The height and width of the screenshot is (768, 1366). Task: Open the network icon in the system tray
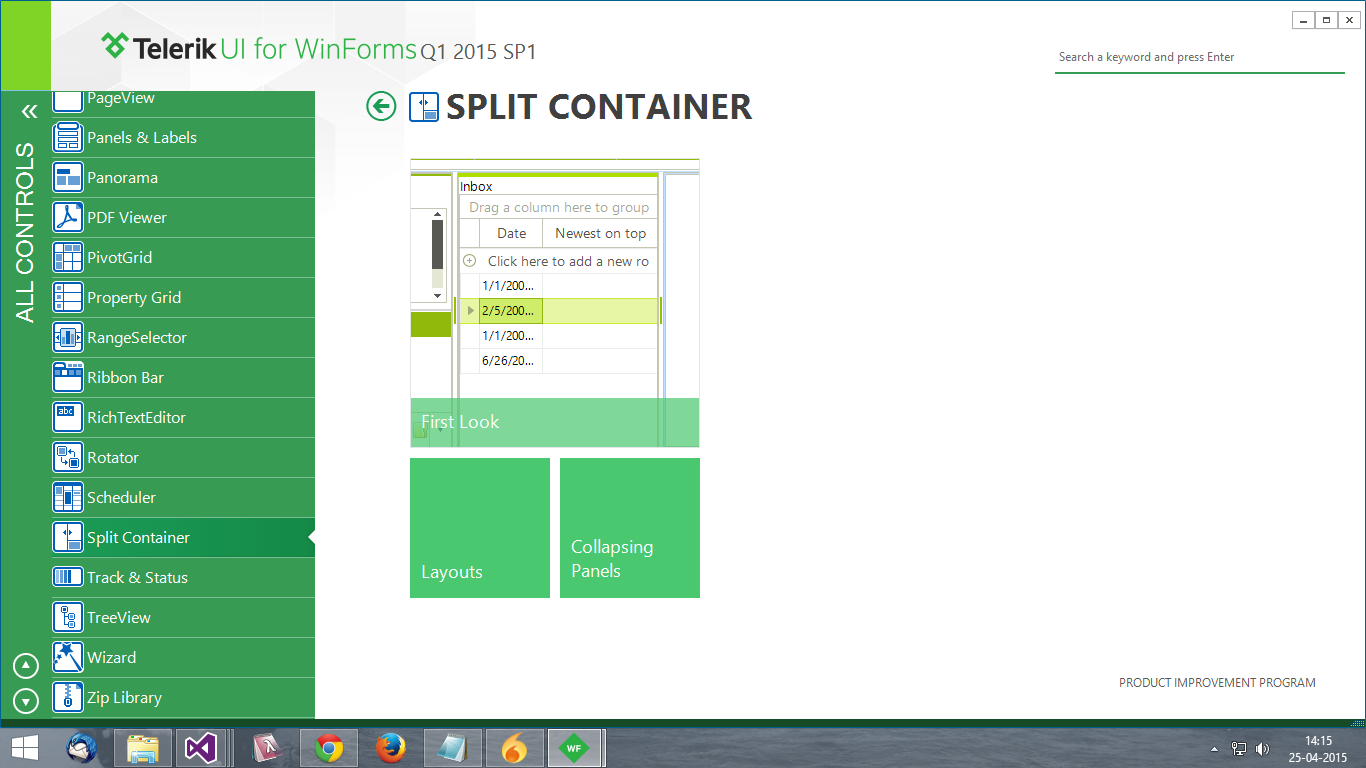point(1239,749)
